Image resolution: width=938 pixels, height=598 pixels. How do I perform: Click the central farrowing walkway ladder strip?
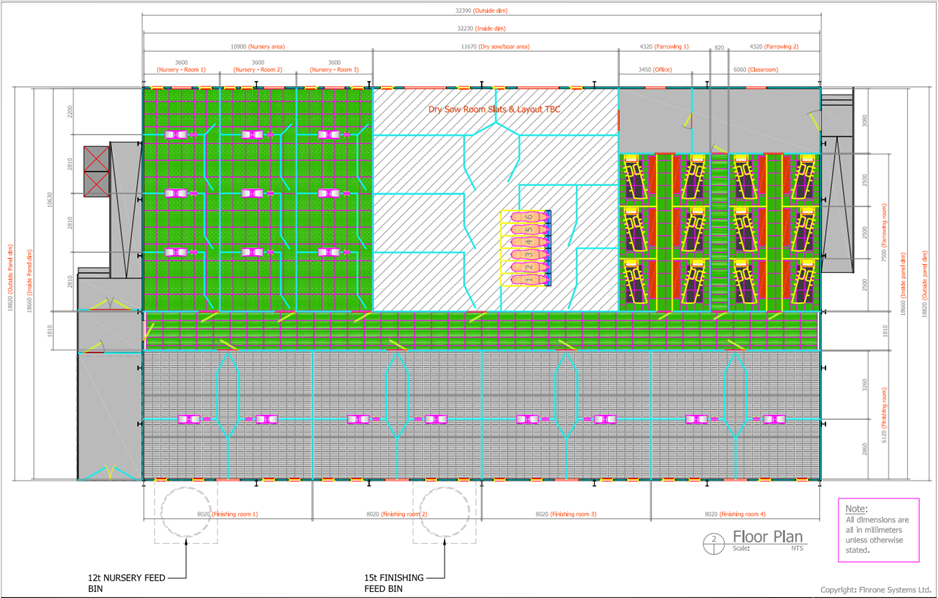[x=716, y=228]
